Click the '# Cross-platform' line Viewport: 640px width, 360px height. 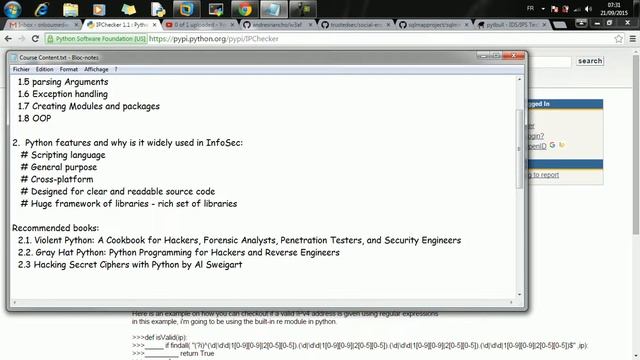click(x=57, y=179)
